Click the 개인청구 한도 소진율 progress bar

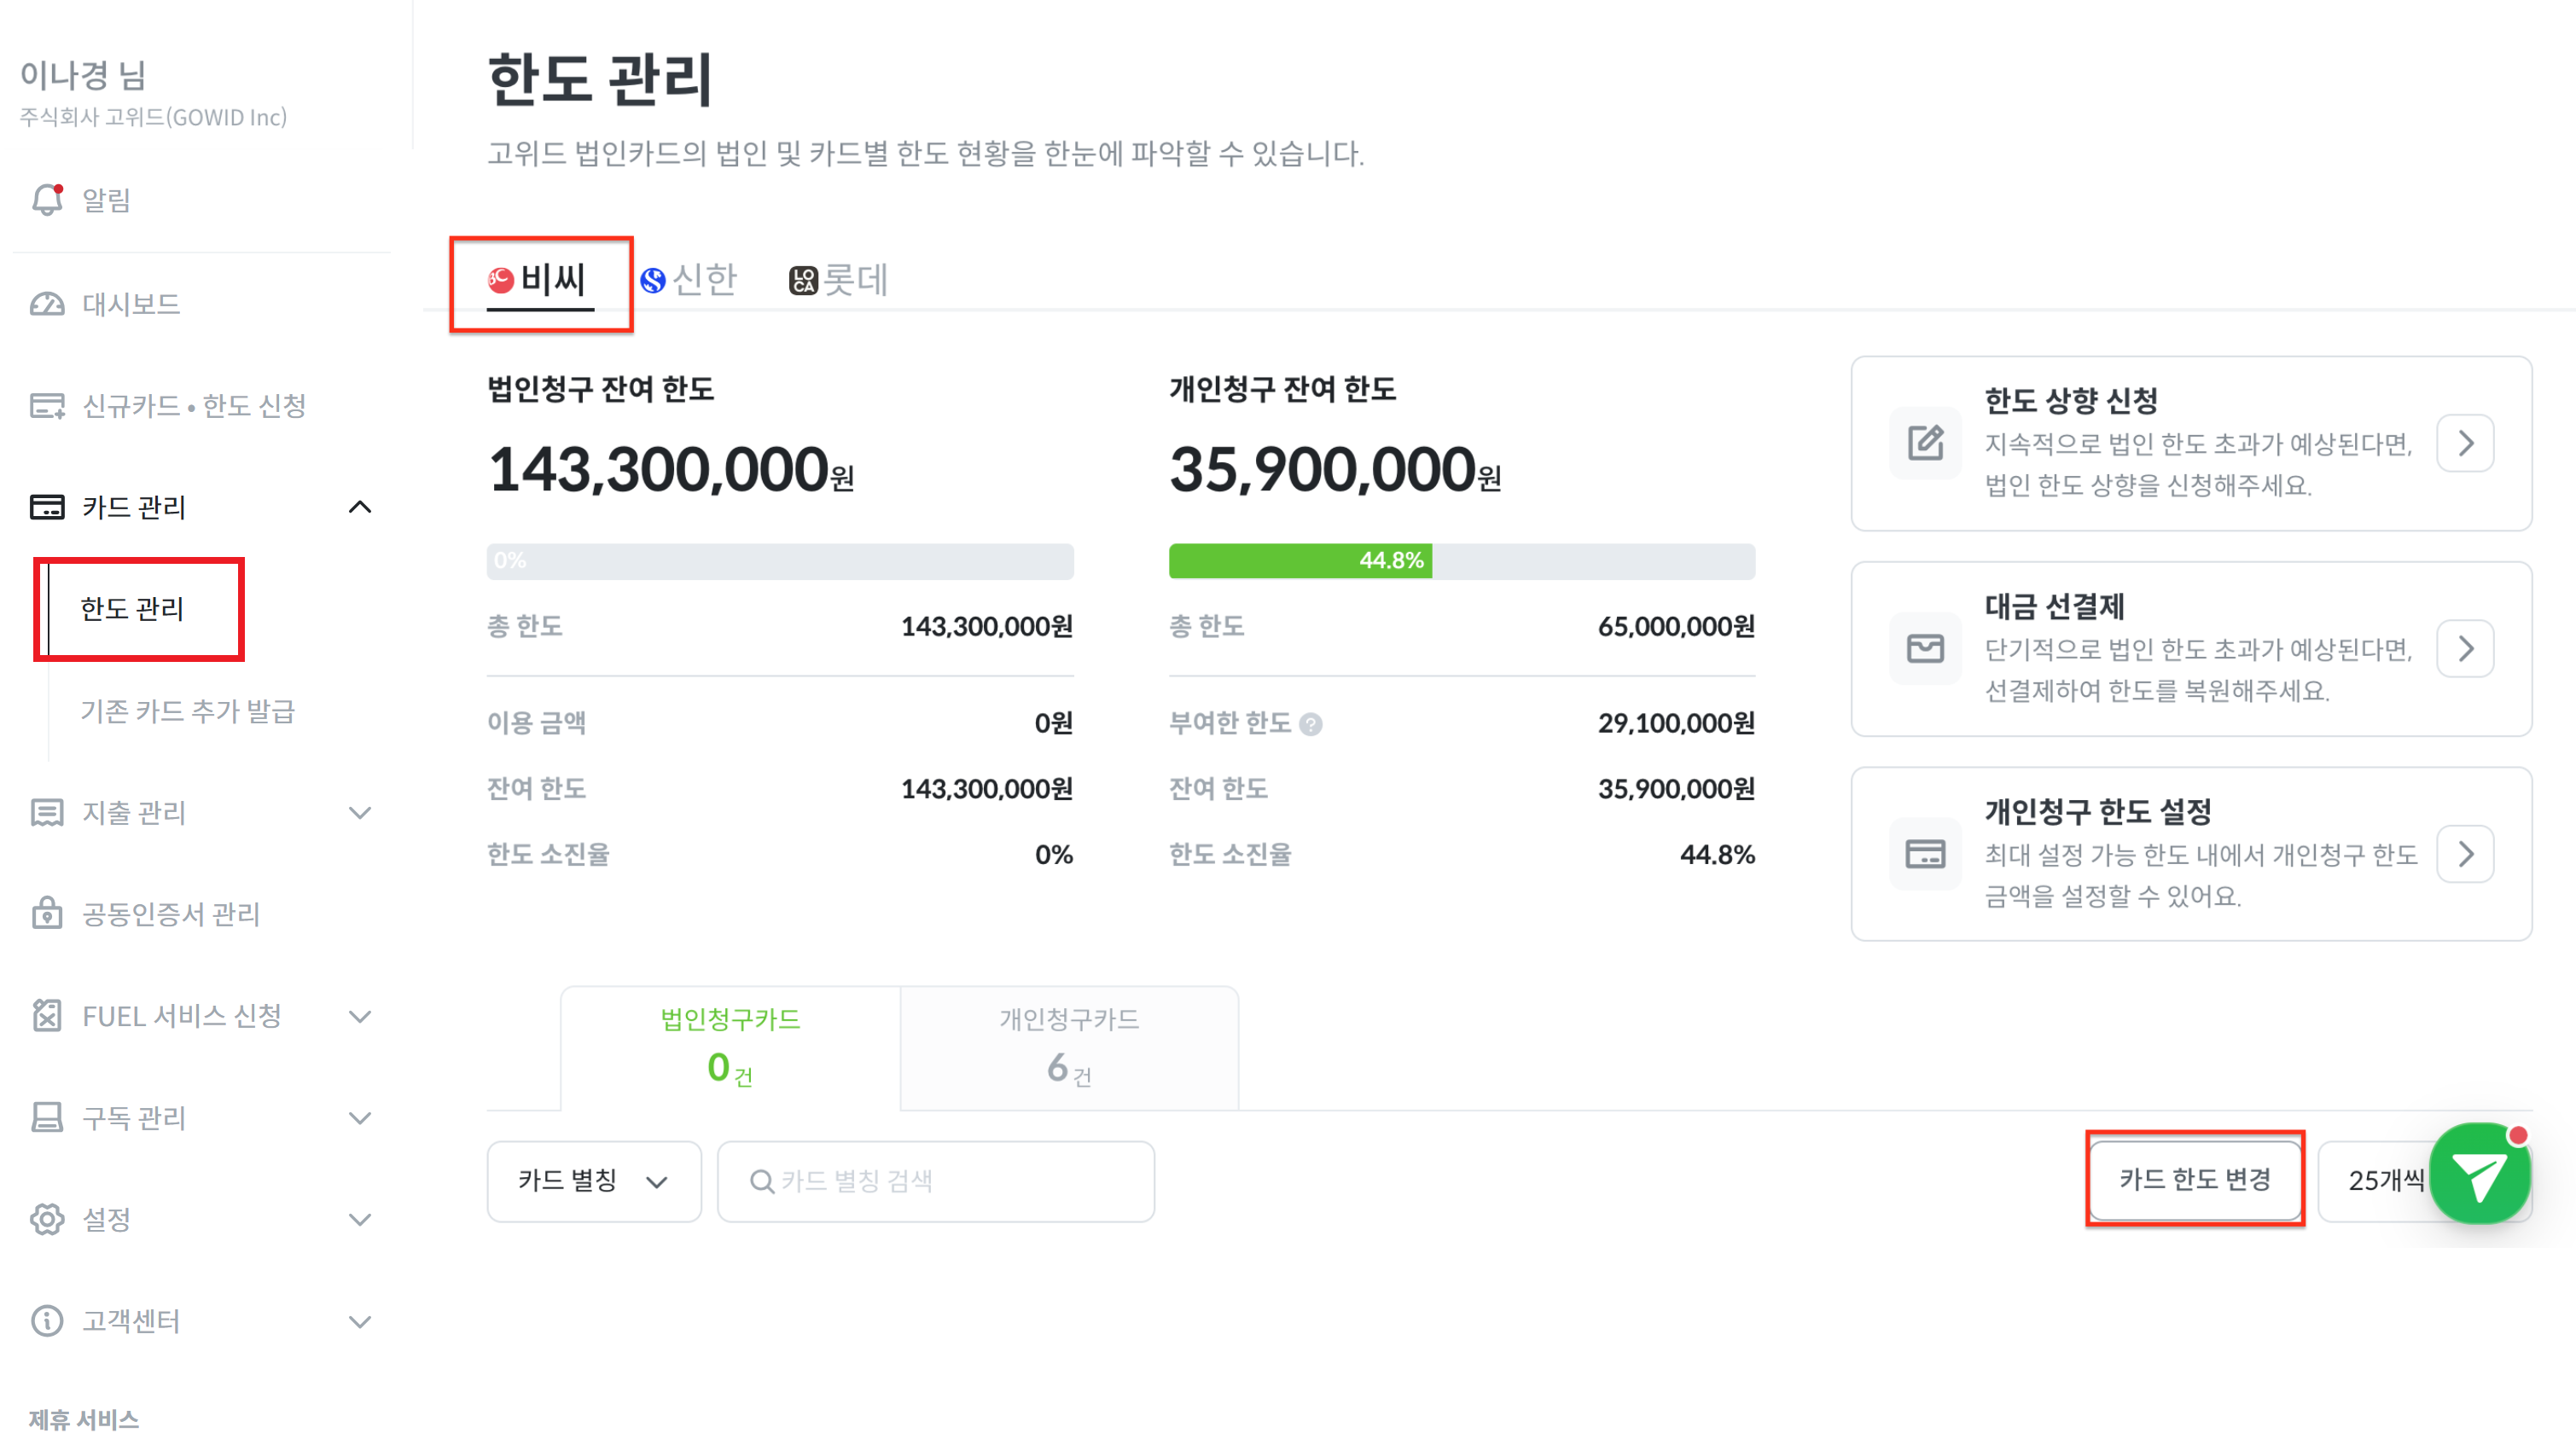(1461, 561)
